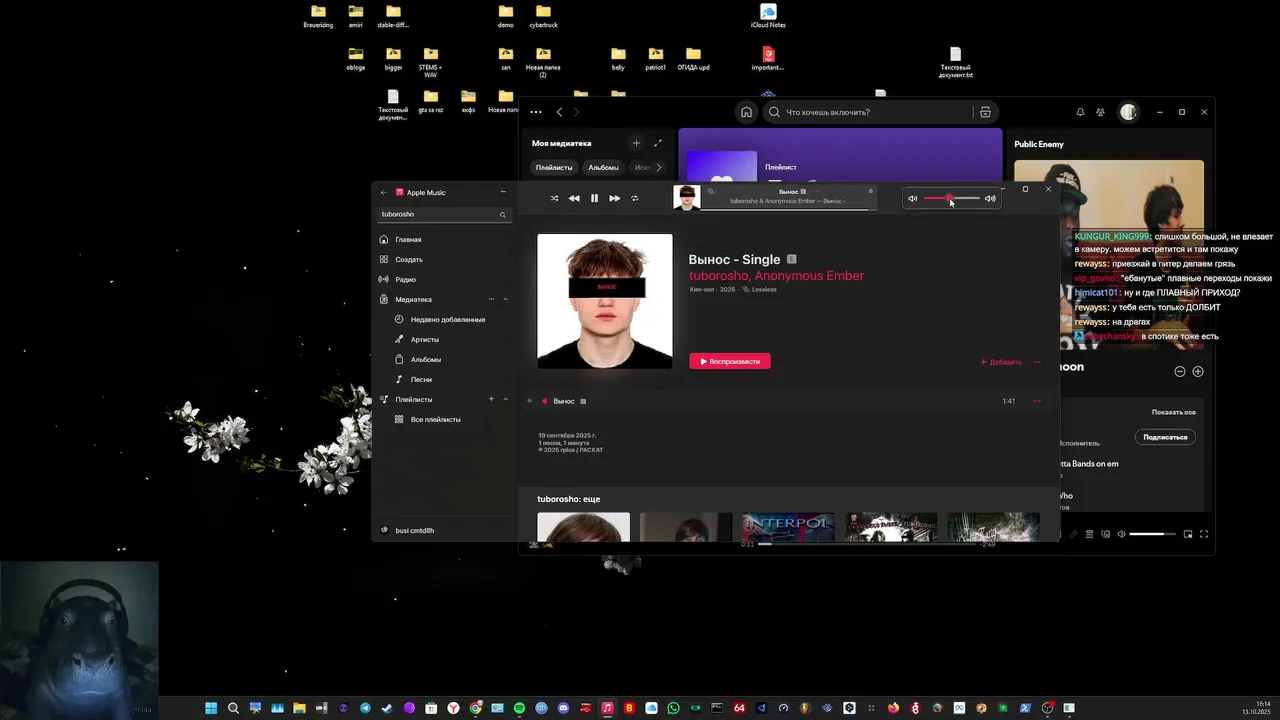Open Spotify friends activity icon
This screenshot has width=1280, height=720.
click(x=1101, y=112)
